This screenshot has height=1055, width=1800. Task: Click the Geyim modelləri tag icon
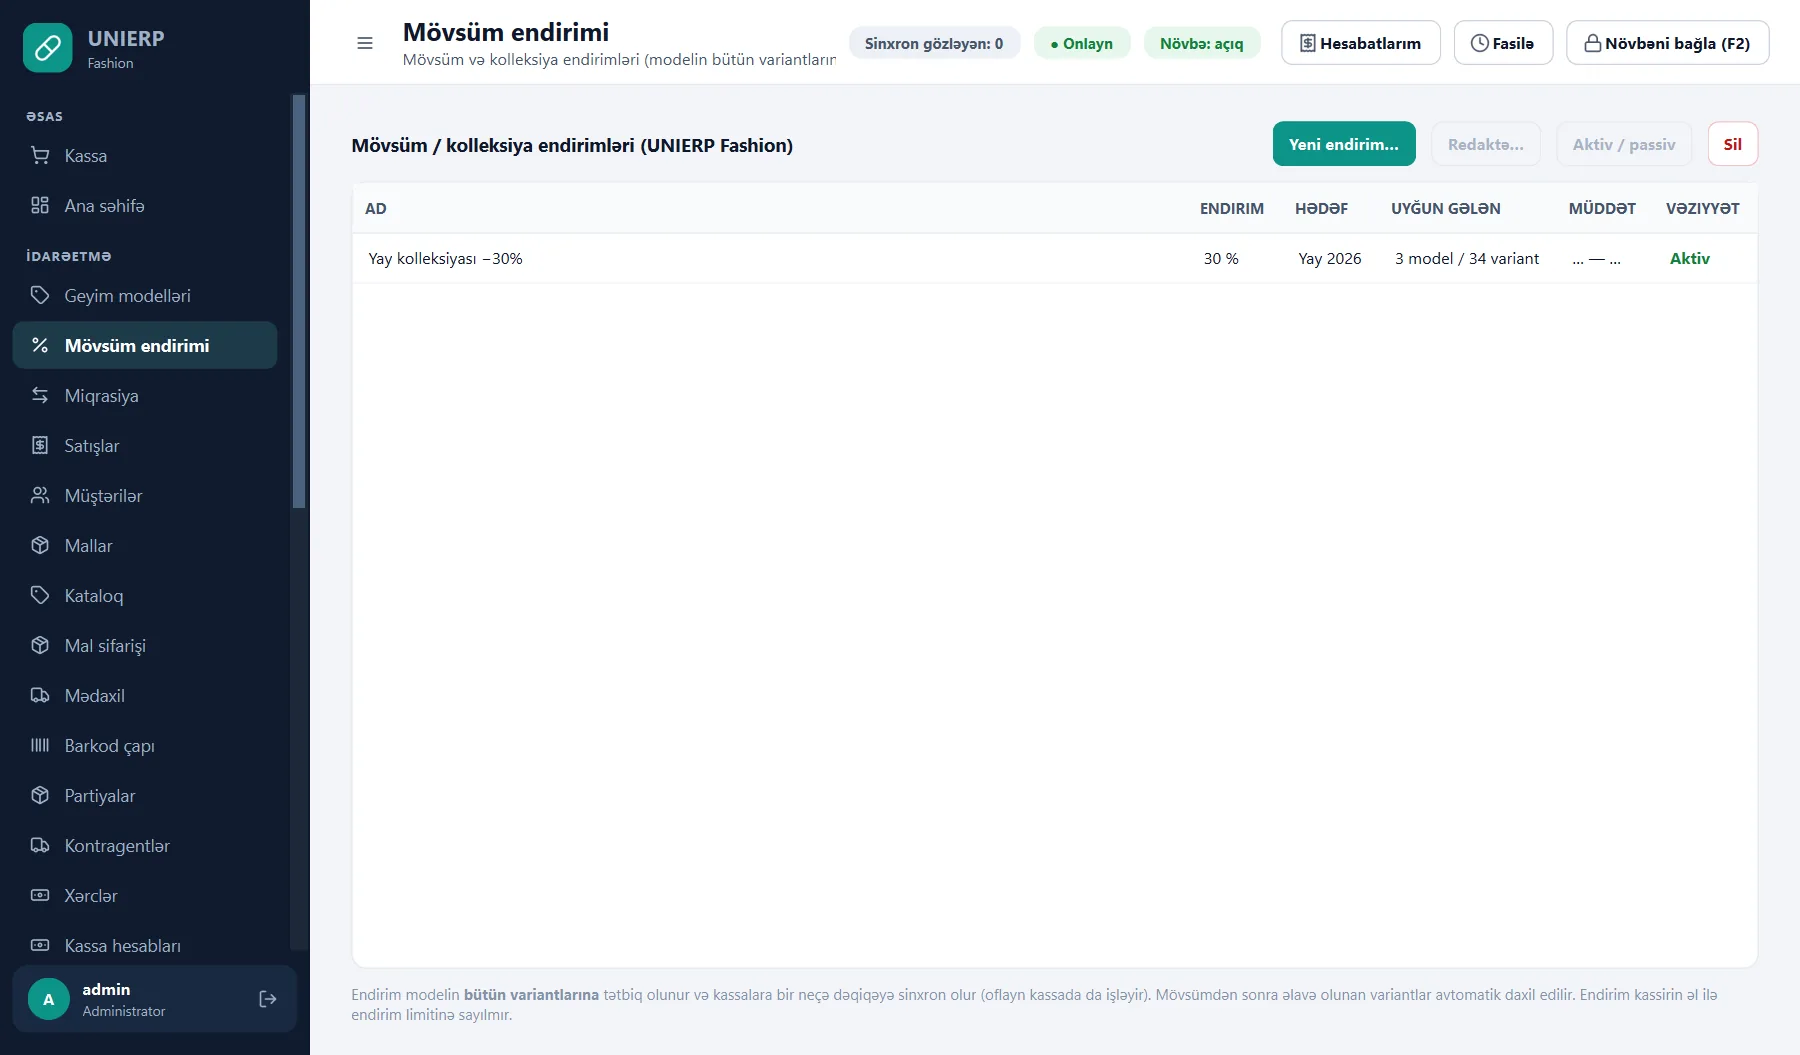(x=40, y=296)
